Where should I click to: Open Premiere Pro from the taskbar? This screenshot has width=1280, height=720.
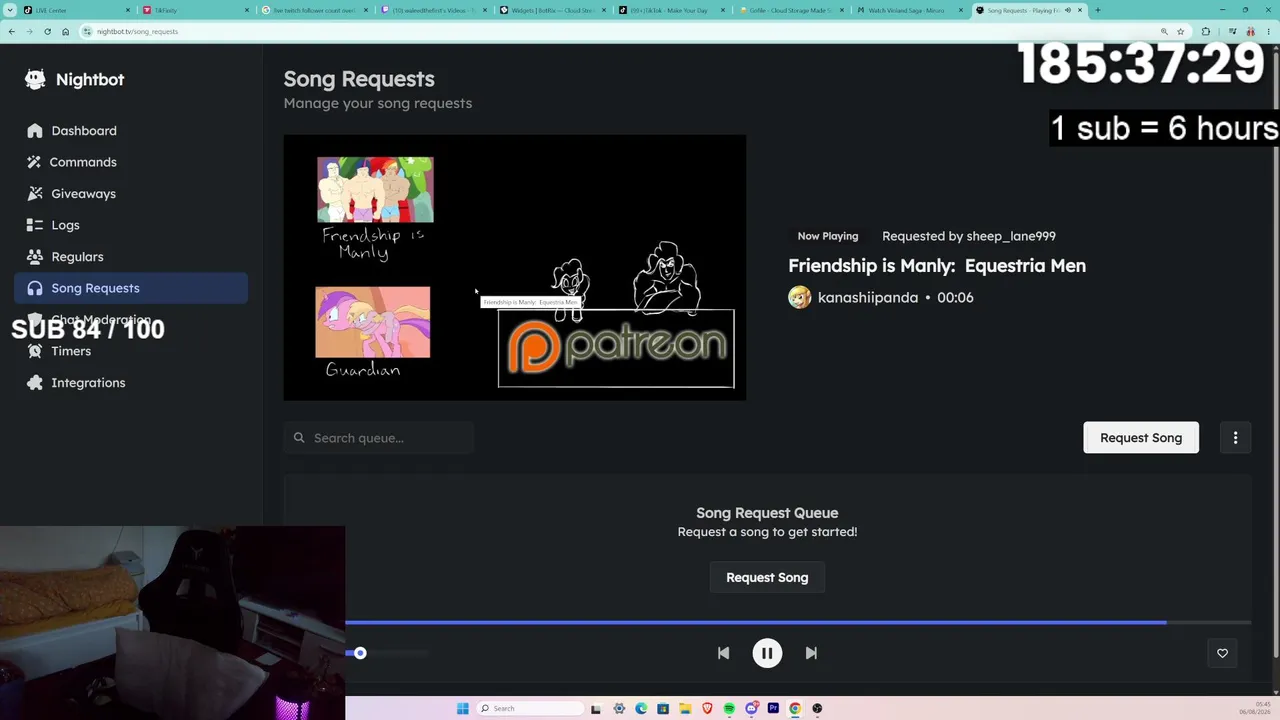point(773,708)
